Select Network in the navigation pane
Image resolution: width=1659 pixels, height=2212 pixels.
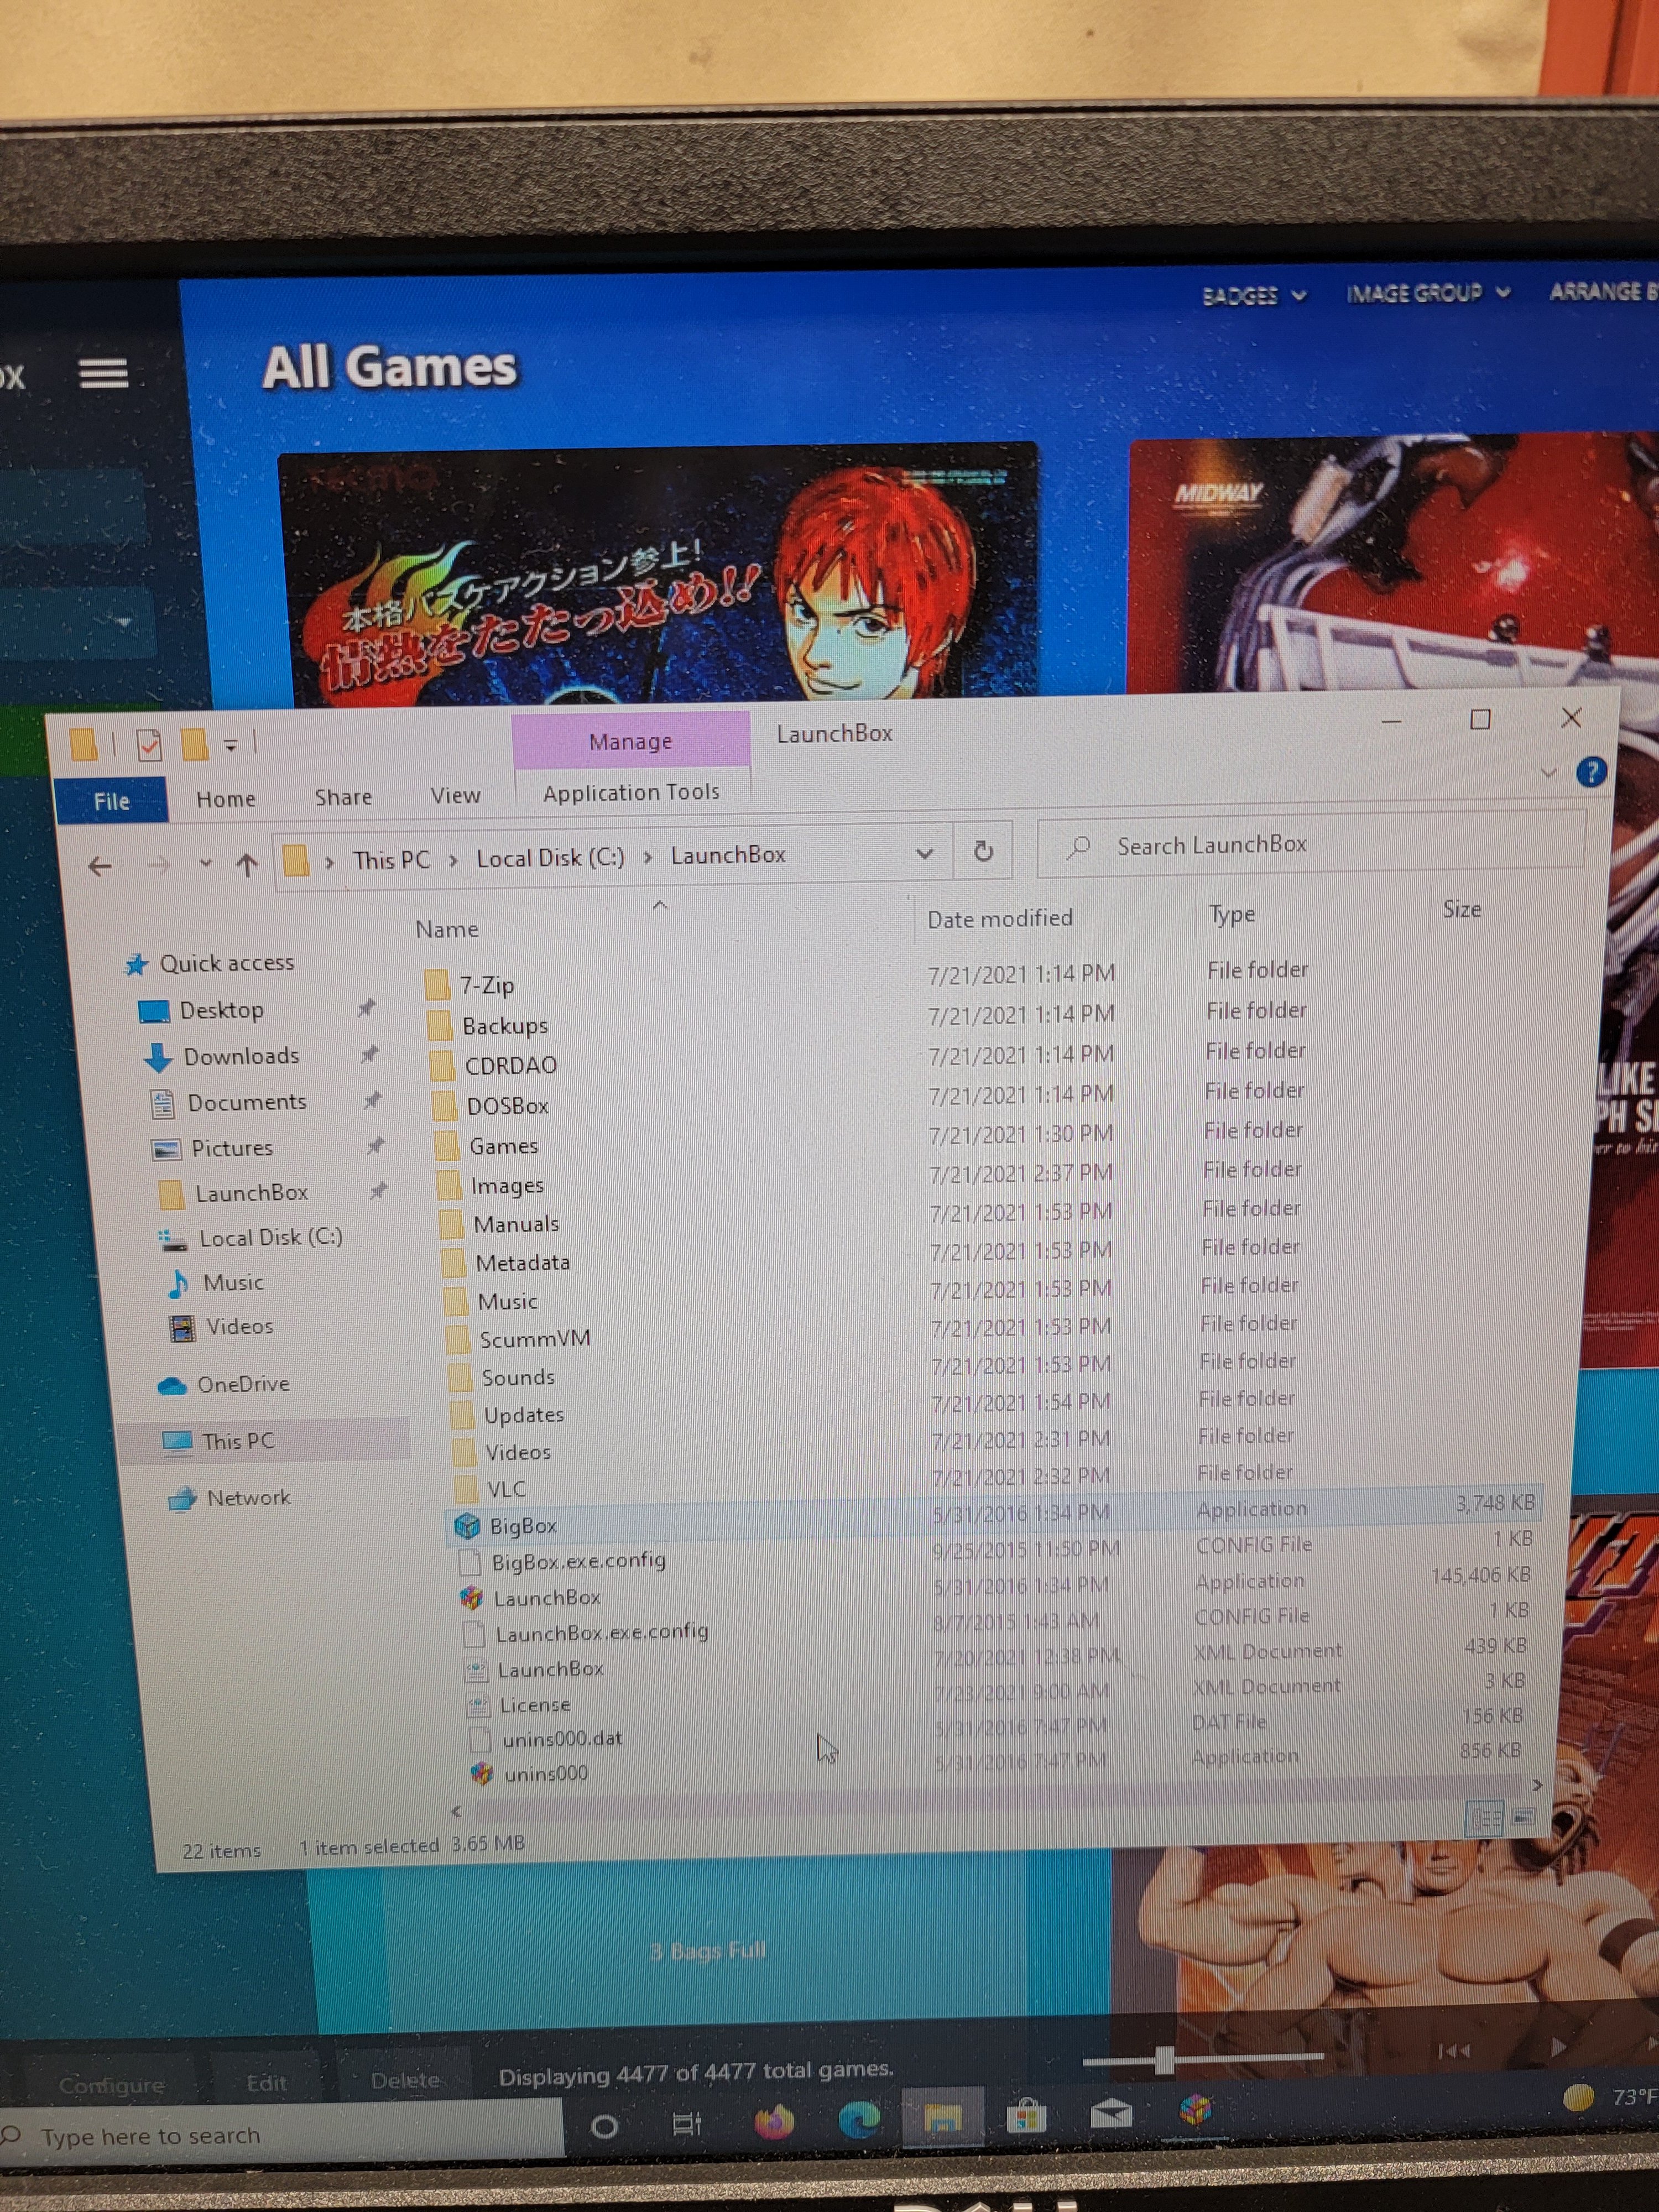248,1497
